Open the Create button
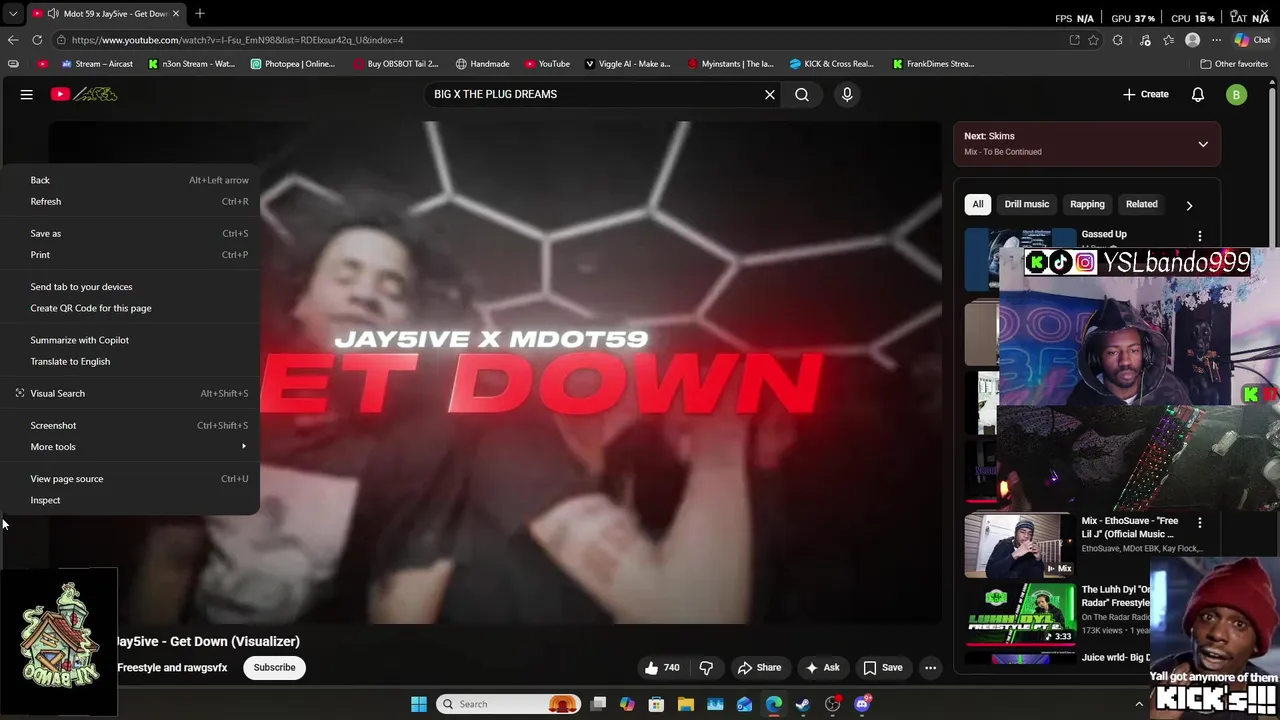The height and width of the screenshot is (720, 1280). coord(1145,94)
